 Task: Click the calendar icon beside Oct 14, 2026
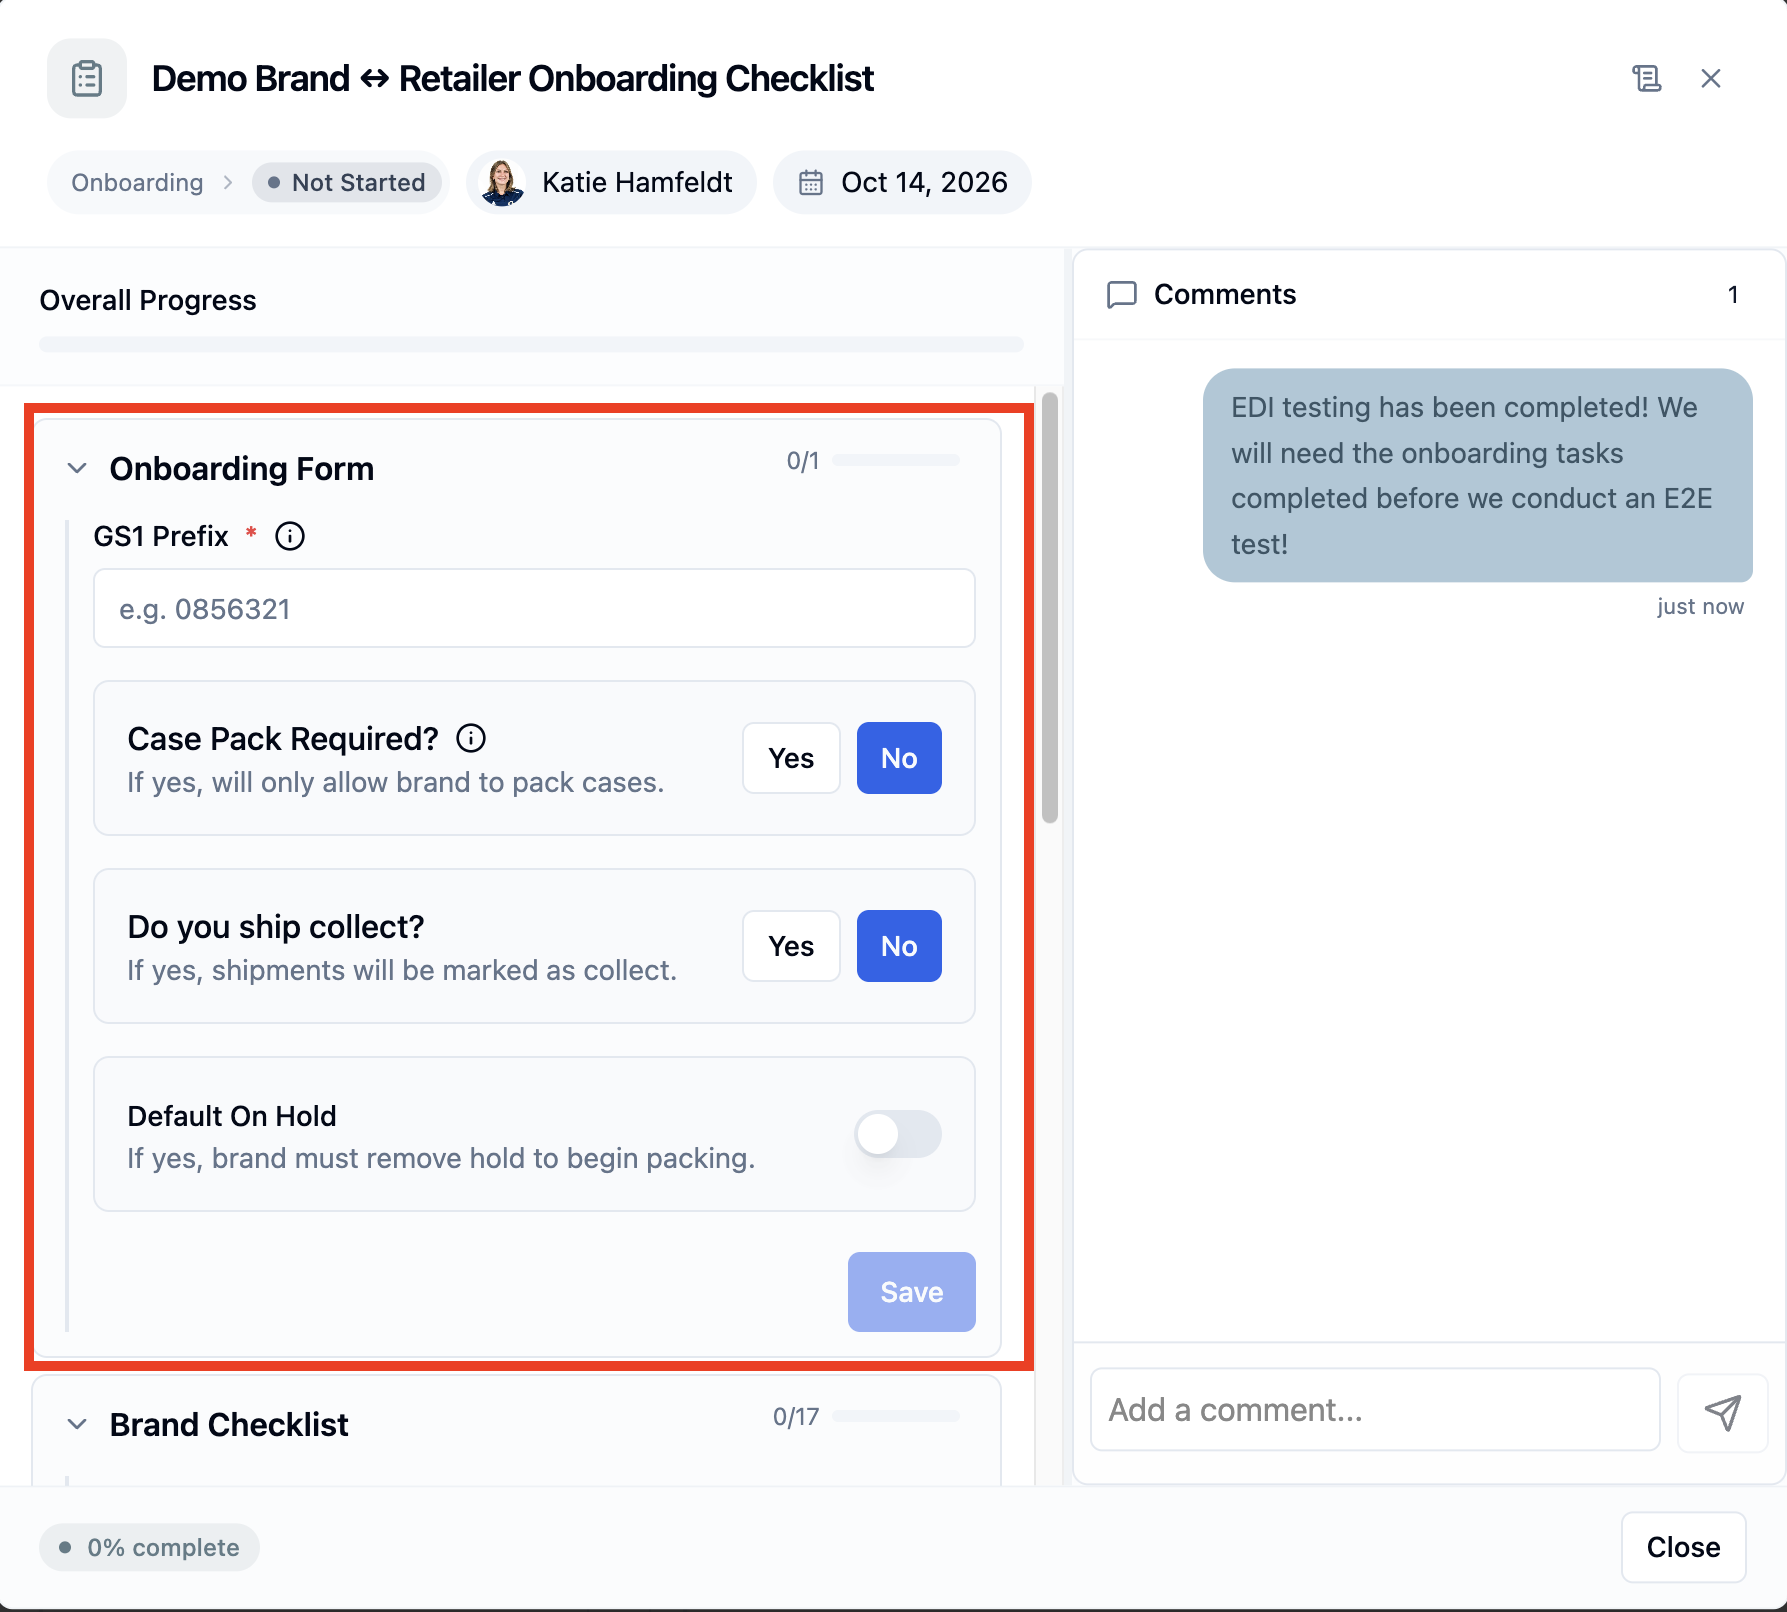coord(811,183)
